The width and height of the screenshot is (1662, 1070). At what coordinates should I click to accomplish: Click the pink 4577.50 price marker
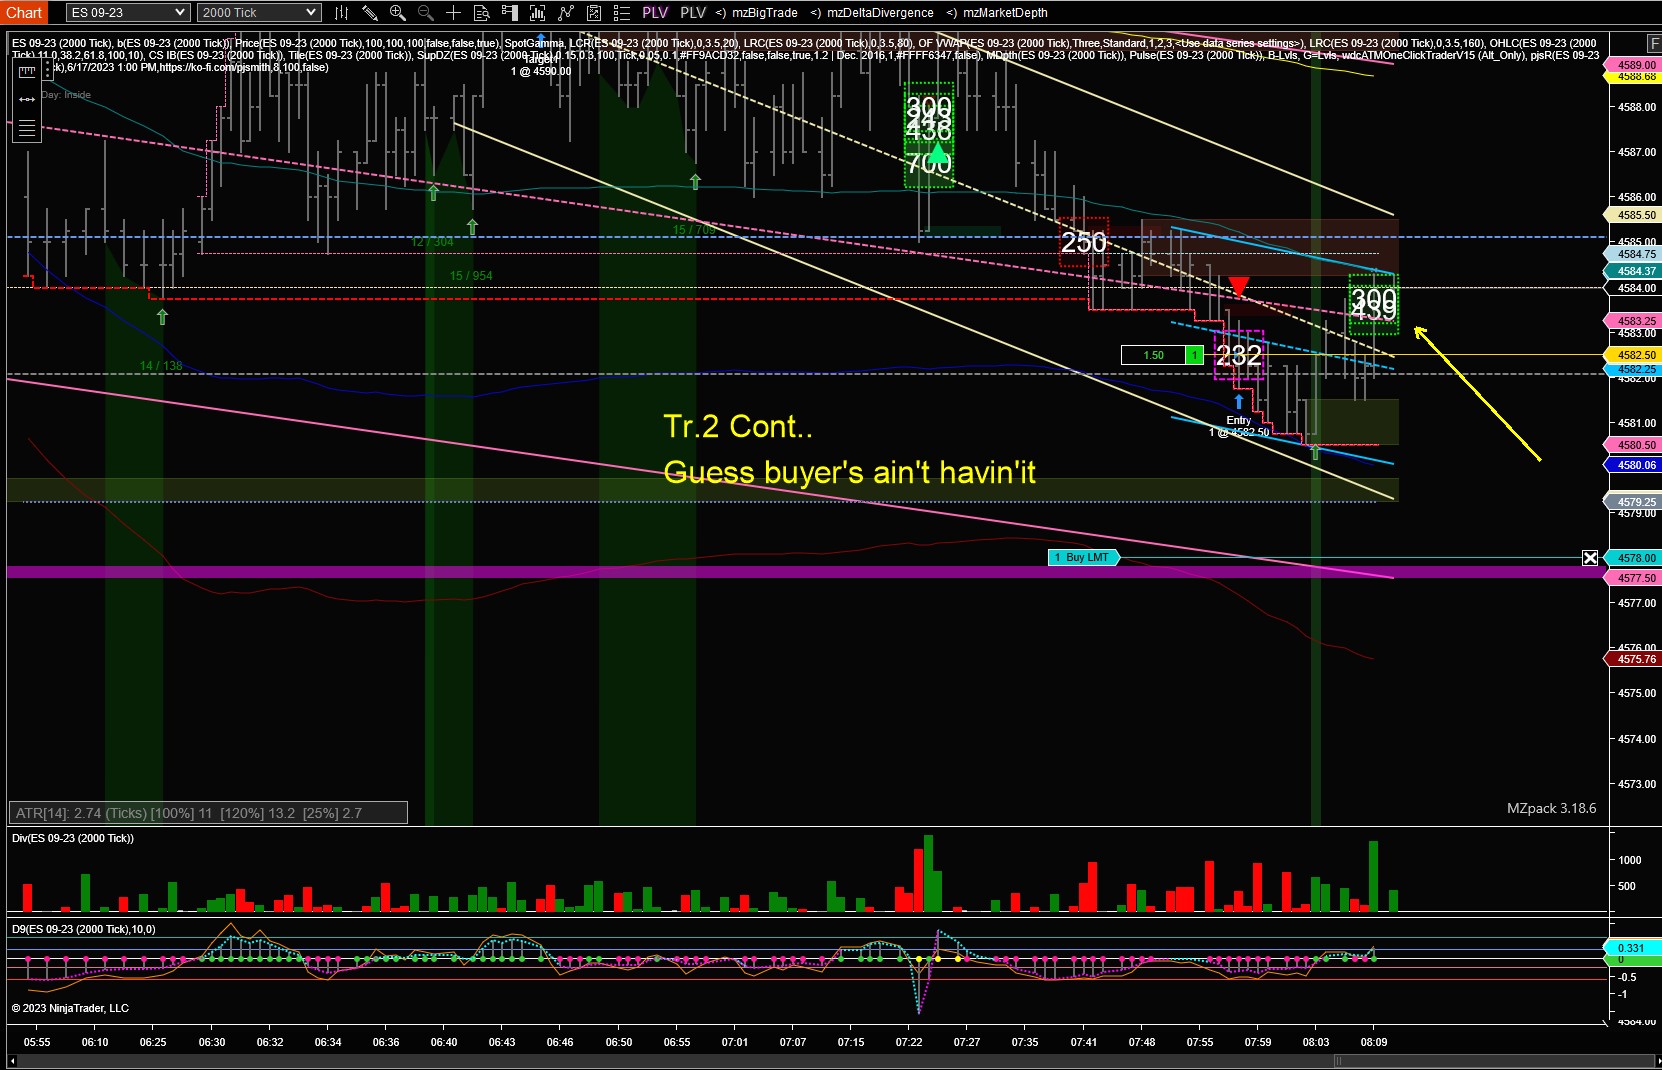tap(1632, 578)
